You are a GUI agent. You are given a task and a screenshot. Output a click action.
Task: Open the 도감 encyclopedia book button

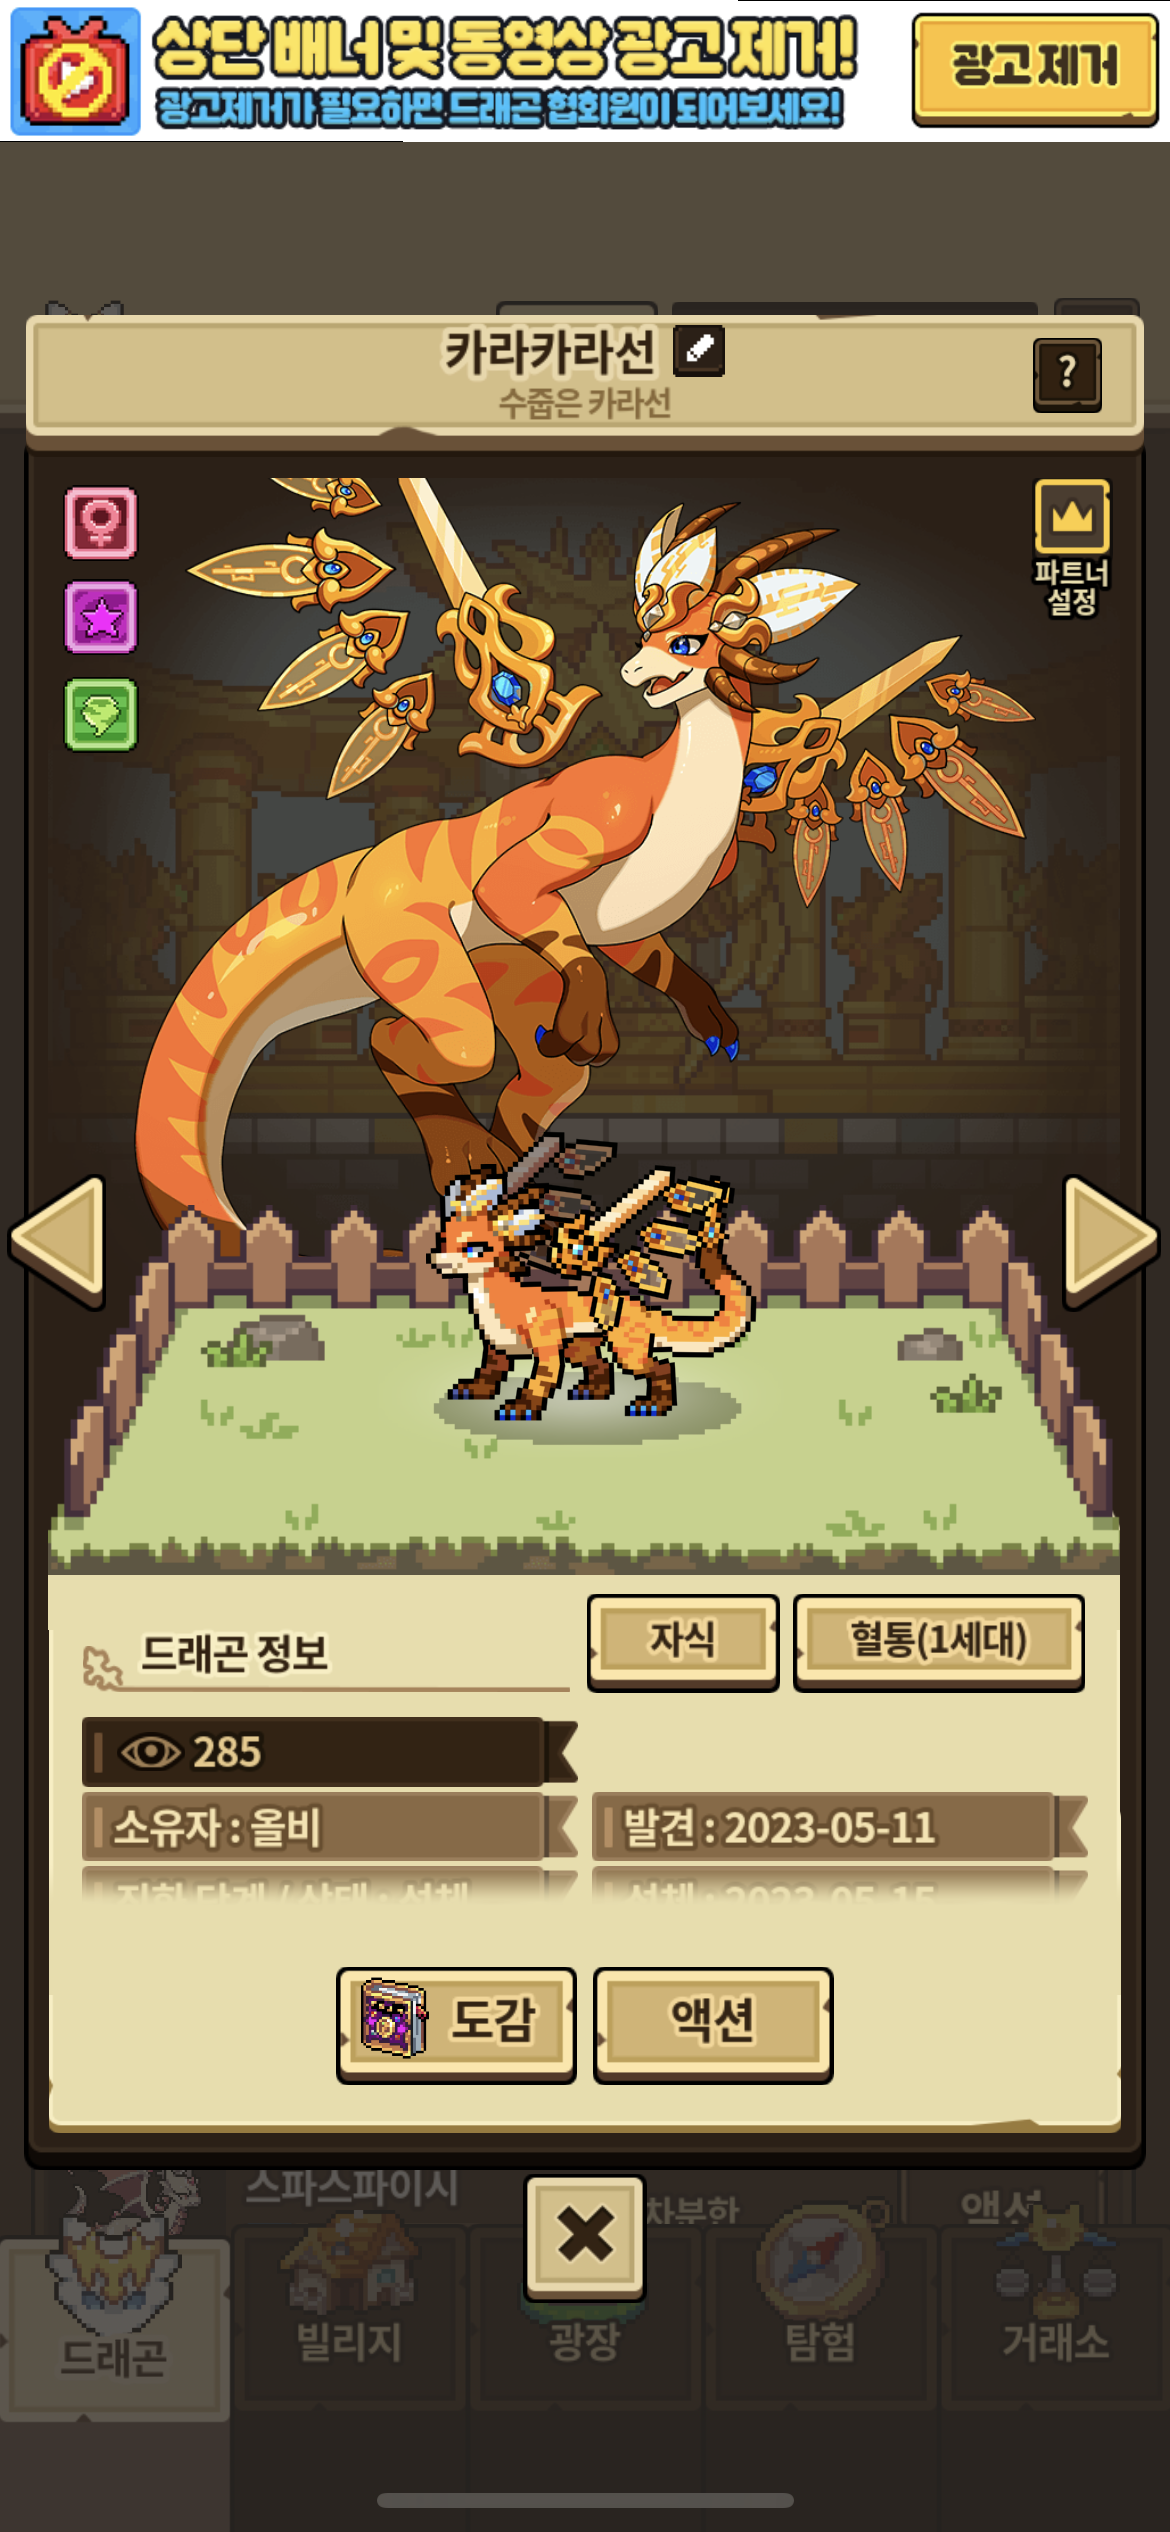pos(456,2025)
